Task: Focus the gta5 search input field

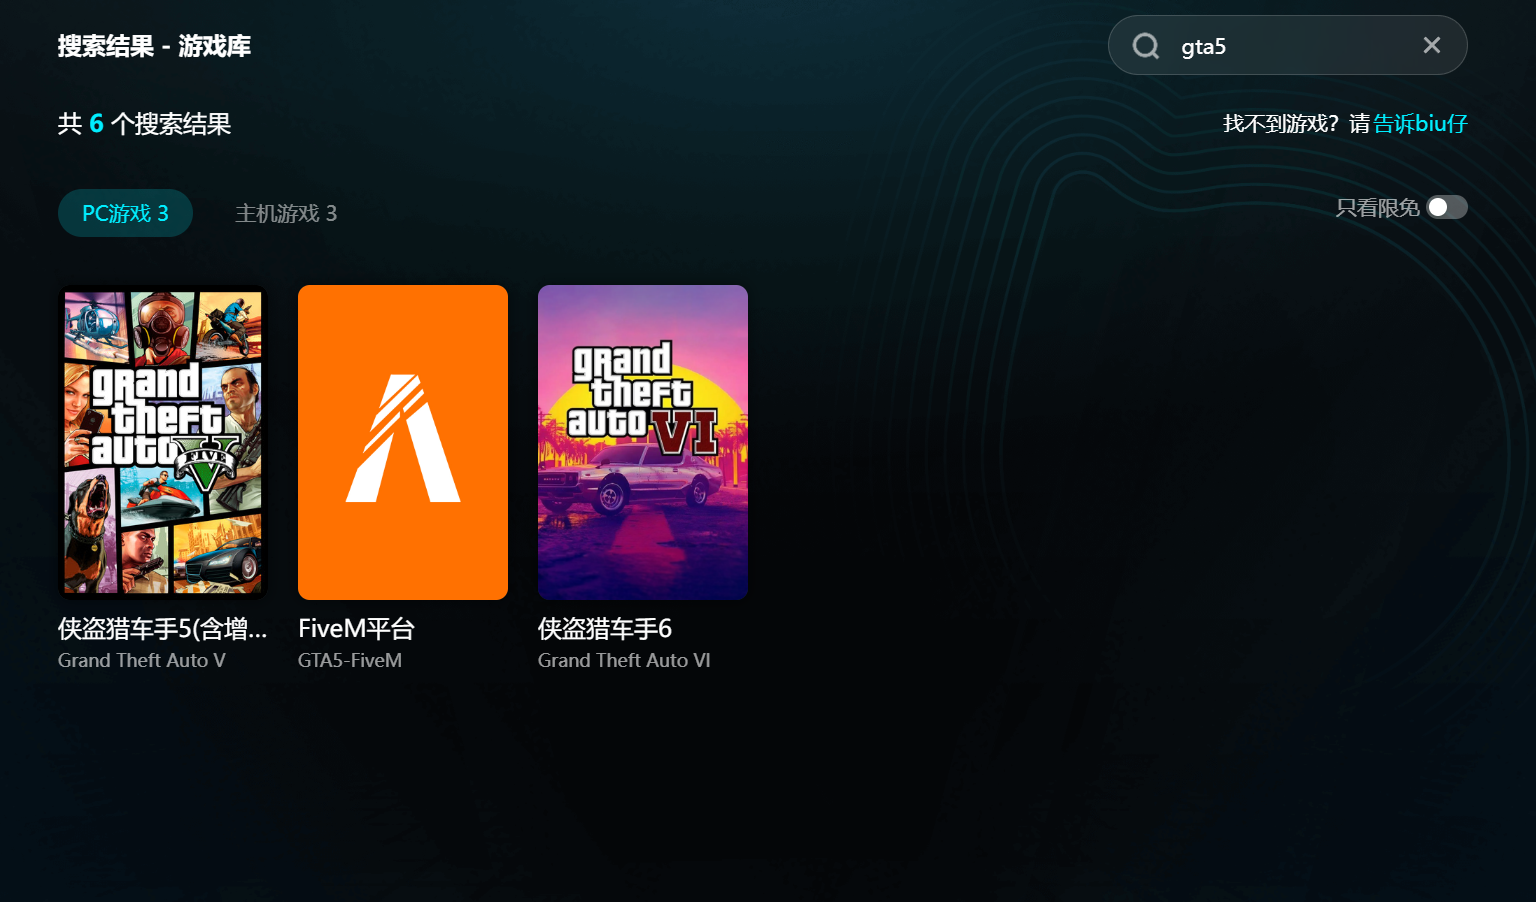Action: tap(1287, 46)
